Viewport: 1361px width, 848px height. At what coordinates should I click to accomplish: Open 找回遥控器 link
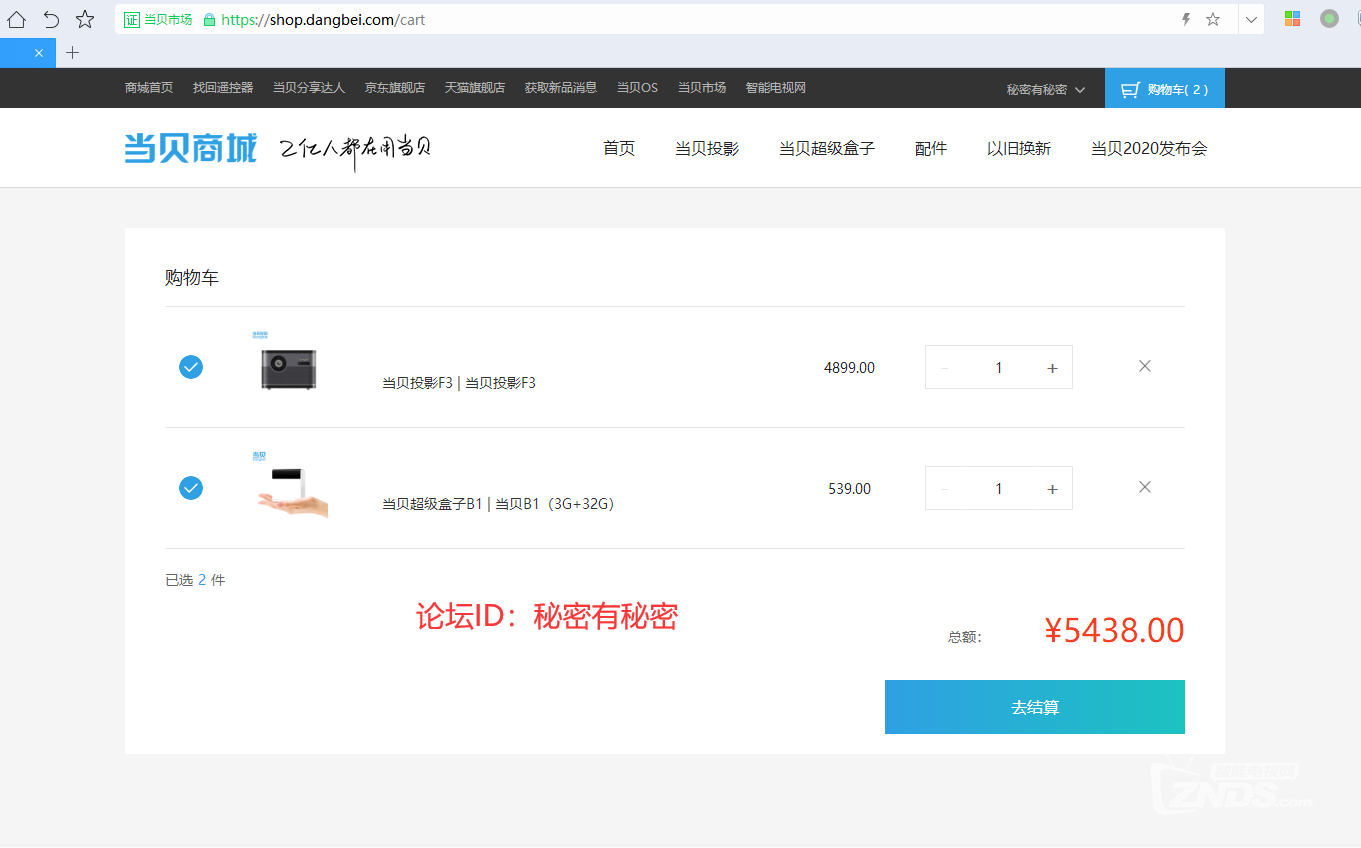click(x=223, y=88)
